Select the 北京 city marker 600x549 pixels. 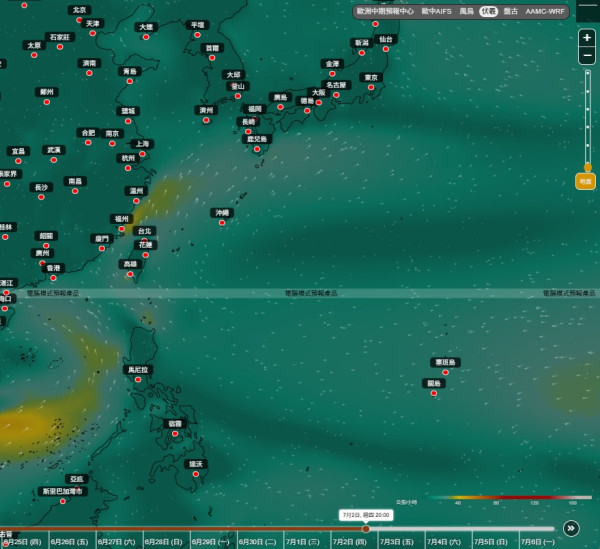79,20
